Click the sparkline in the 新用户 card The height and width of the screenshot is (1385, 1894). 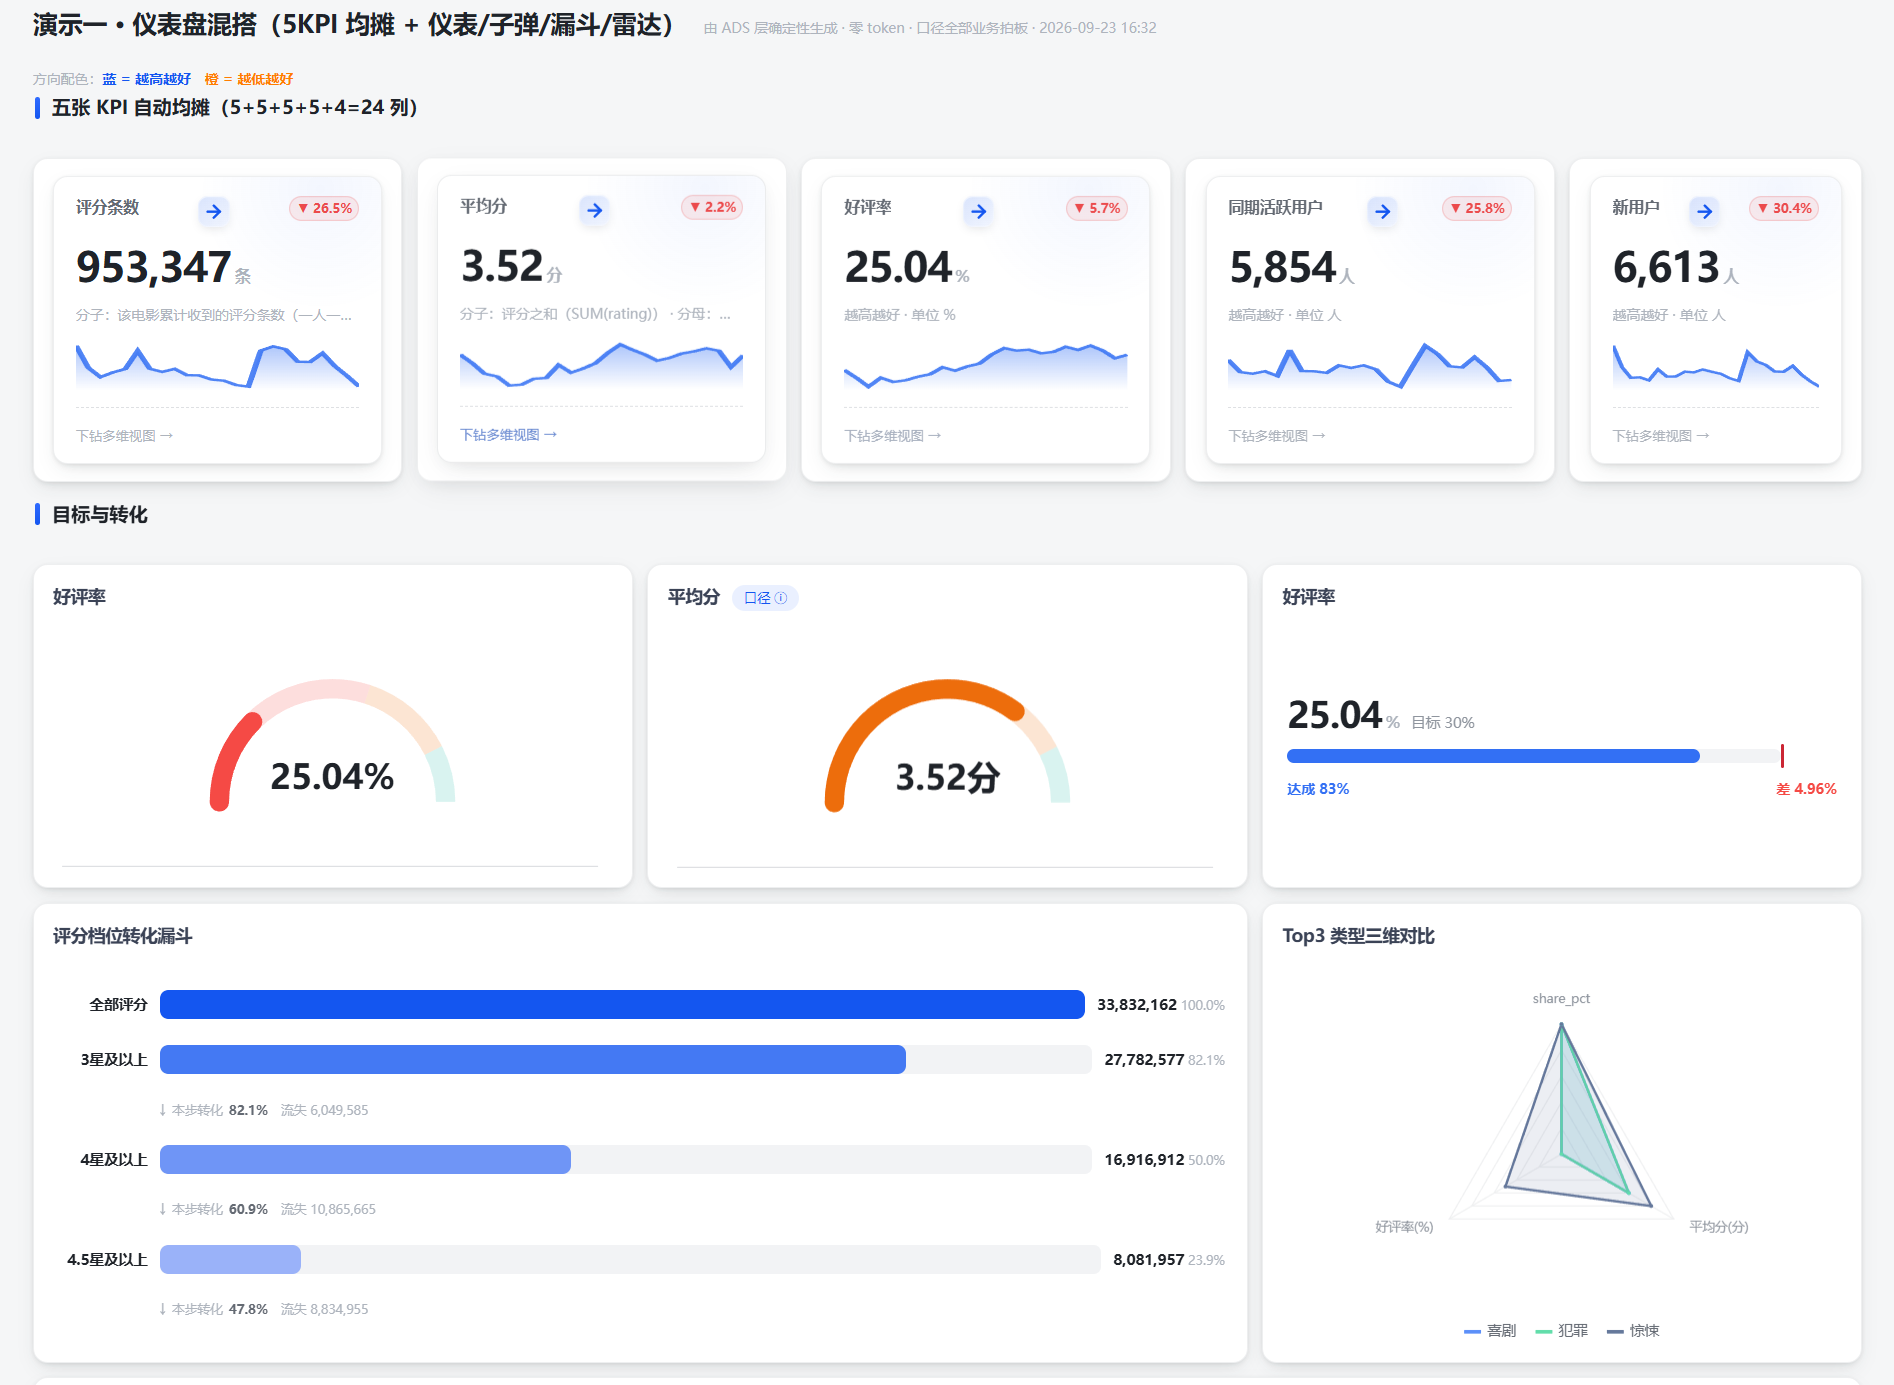tap(1715, 367)
